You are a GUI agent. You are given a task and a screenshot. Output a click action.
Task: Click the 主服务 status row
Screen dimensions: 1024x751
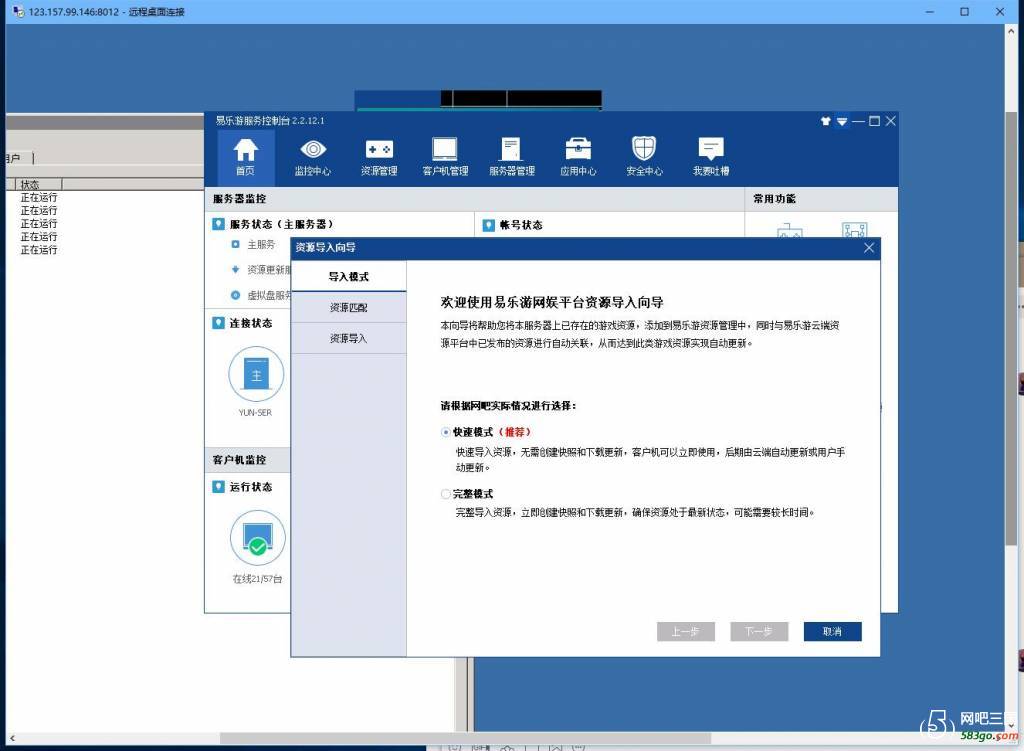click(254, 244)
